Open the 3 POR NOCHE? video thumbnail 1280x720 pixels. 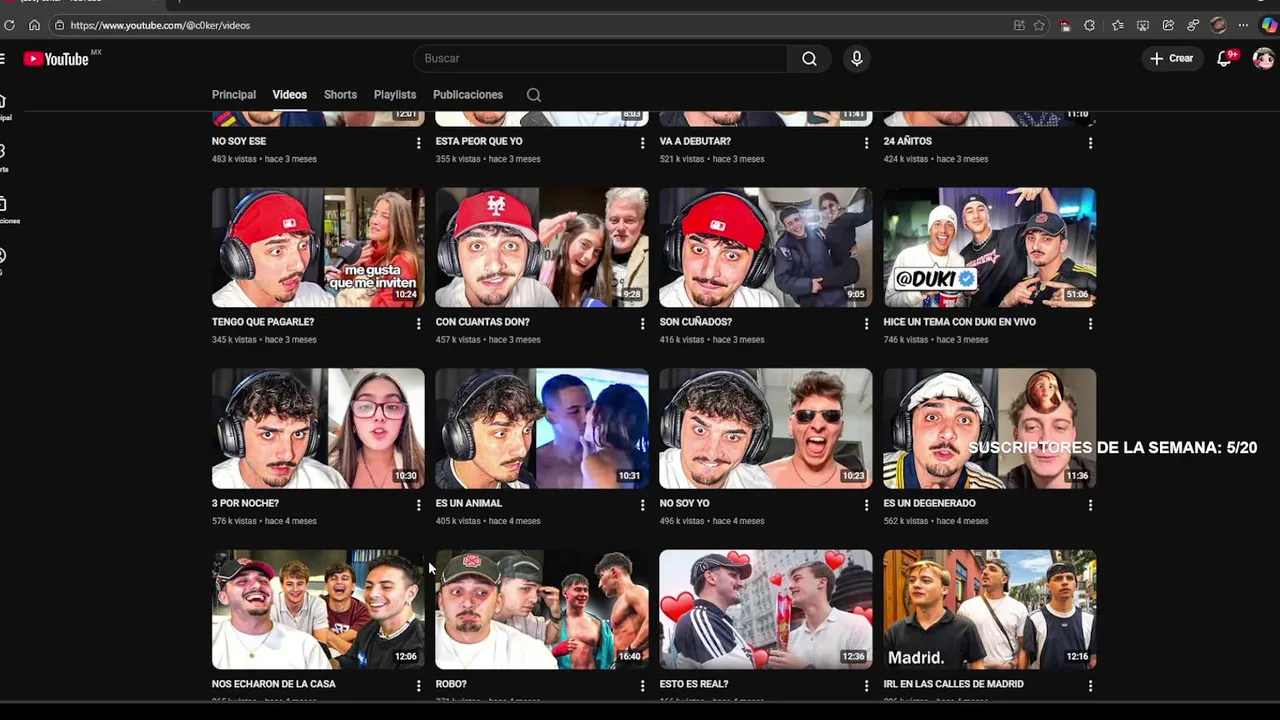tap(318, 428)
